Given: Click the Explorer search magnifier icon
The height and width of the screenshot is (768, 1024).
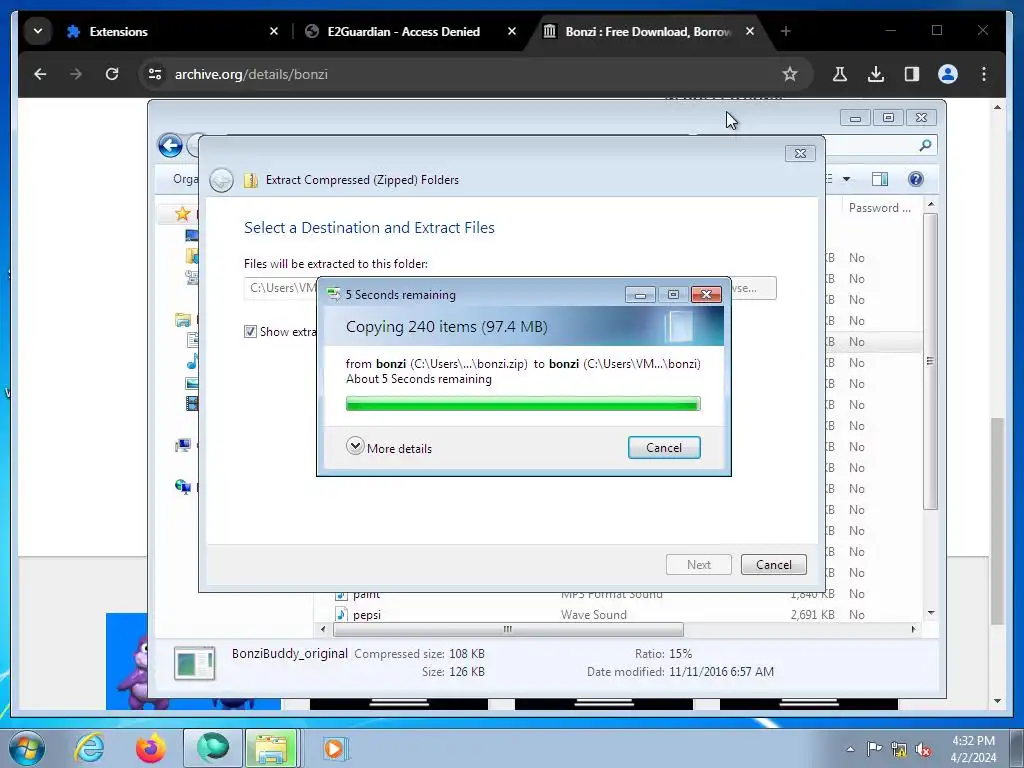Looking at the screenshot, I should [925, 145].
